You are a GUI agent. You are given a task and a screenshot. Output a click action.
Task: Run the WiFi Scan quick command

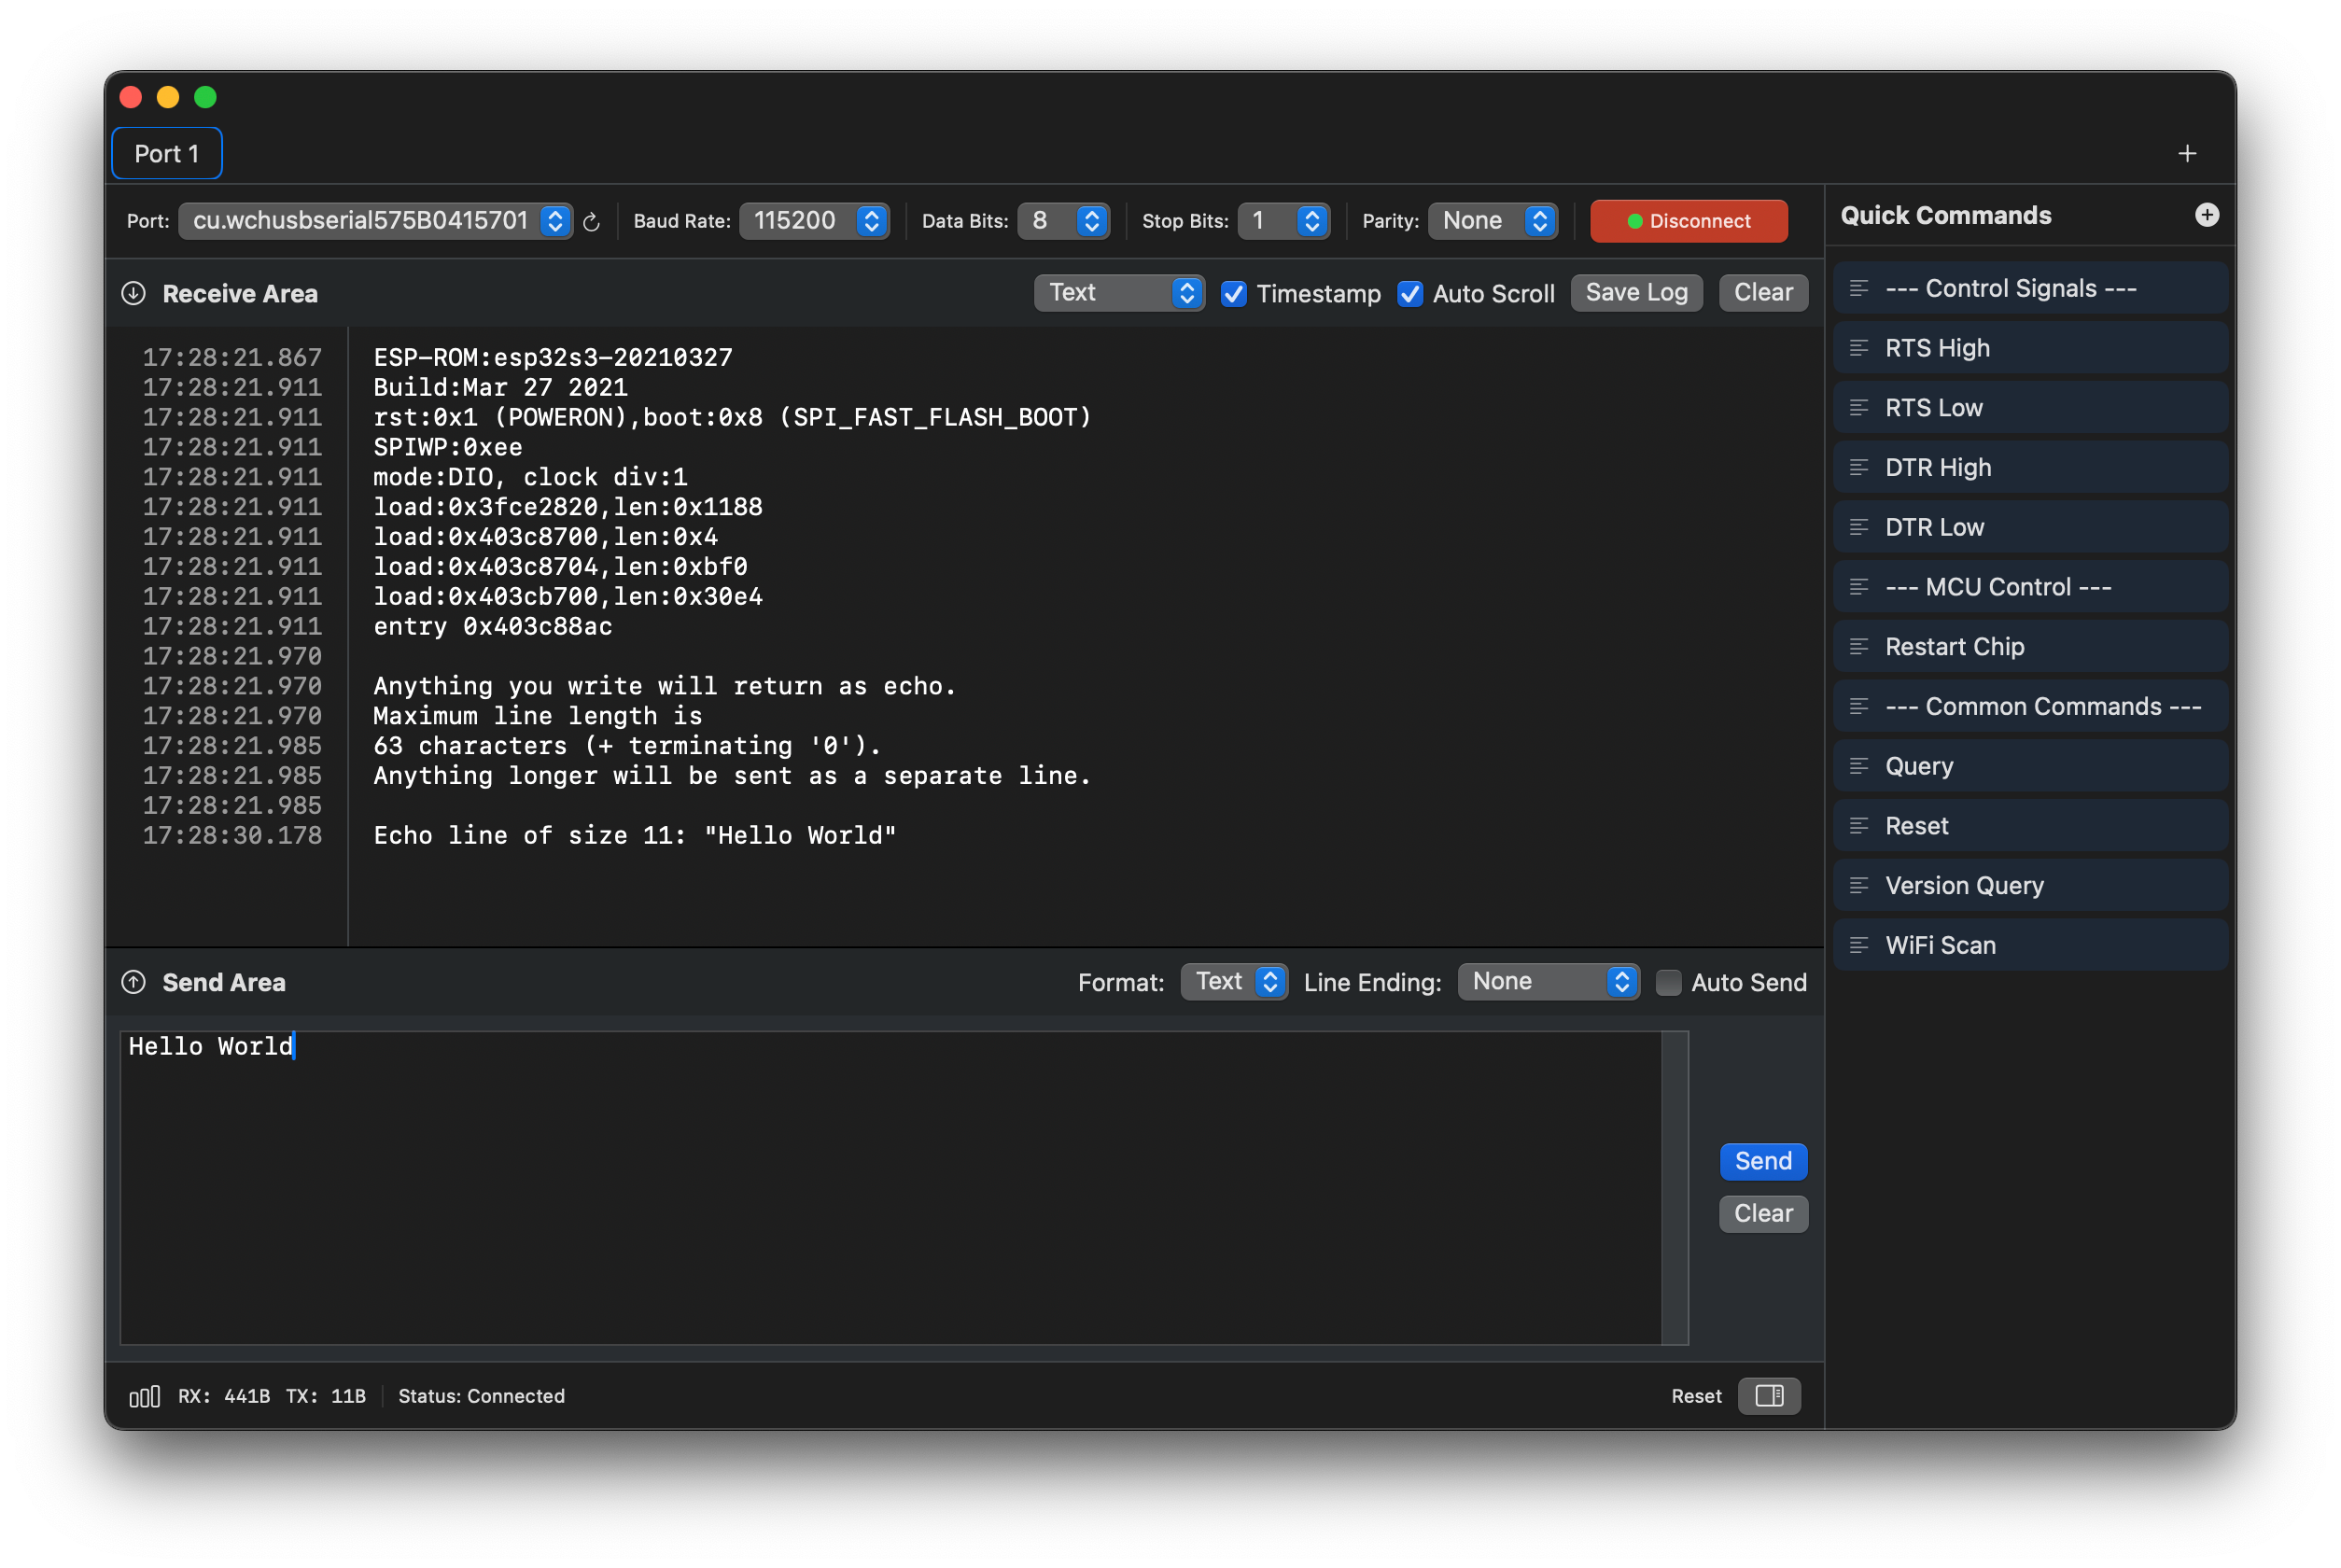(2030, 945)
